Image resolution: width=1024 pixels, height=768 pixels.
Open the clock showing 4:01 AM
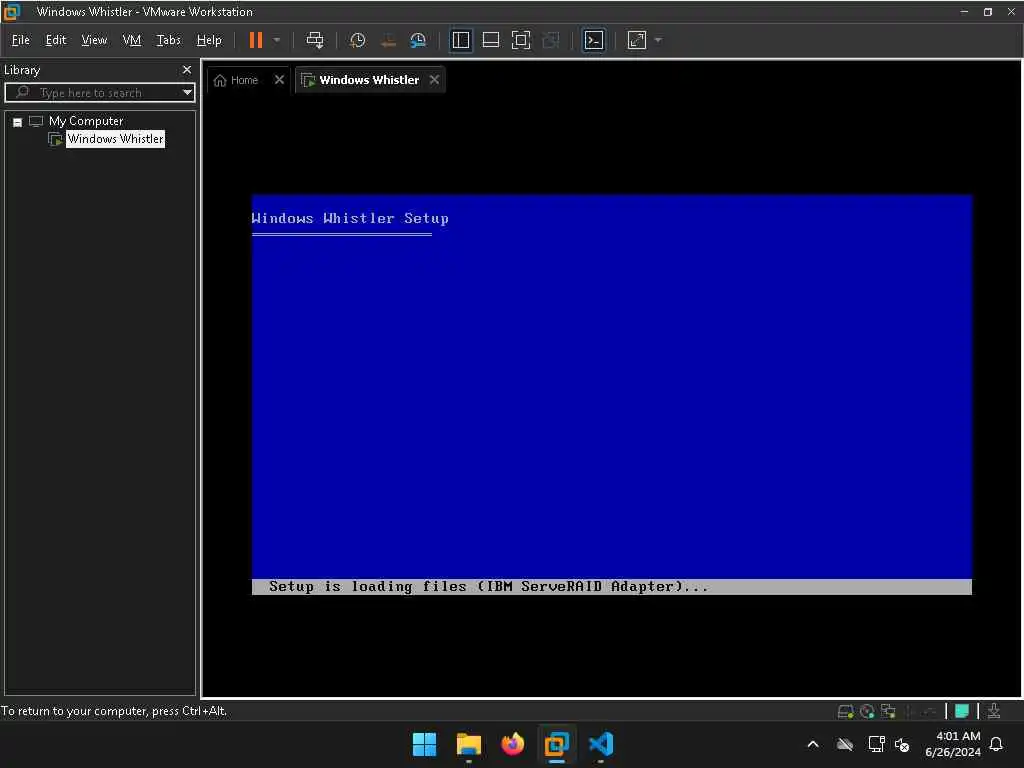pyautogui.click(x=953, y=744)
